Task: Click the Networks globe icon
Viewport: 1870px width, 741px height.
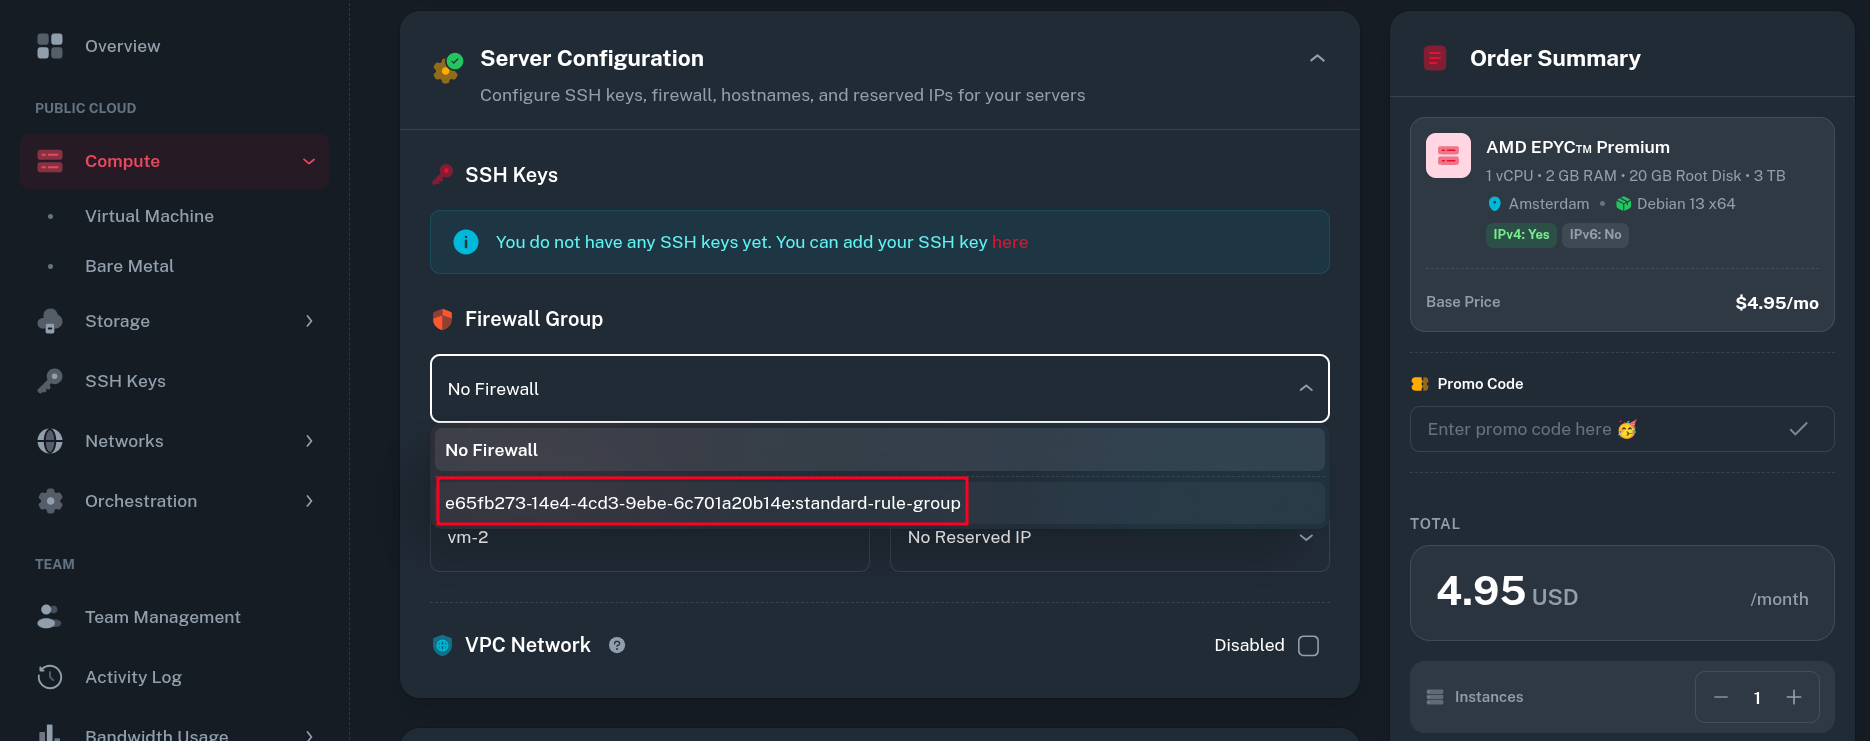Action: click(x=50, y=441)
